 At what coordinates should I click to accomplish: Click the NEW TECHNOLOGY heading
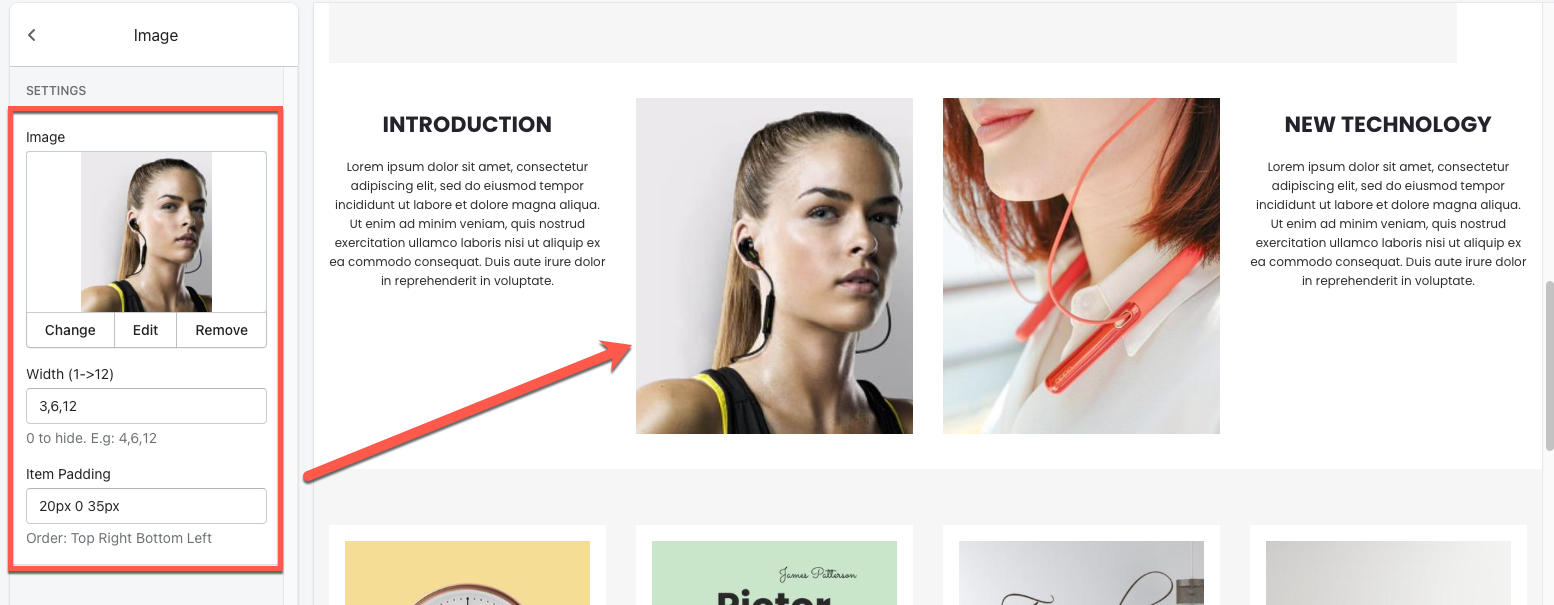tap(1388, 124)
